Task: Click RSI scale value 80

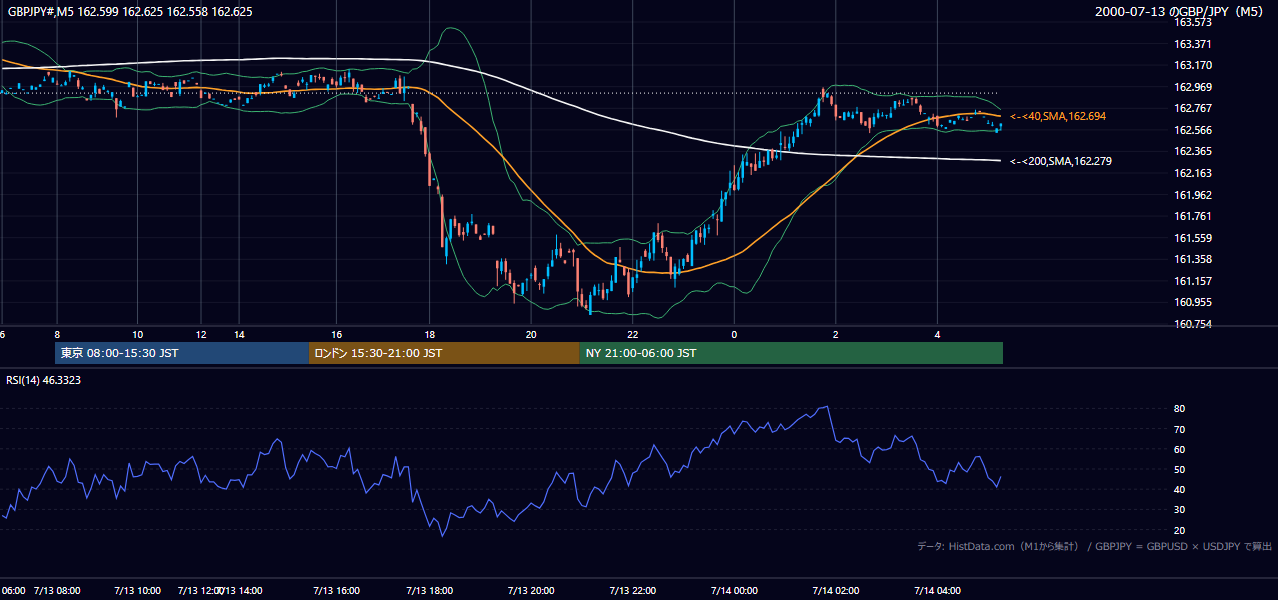Action: (1180, 409)
